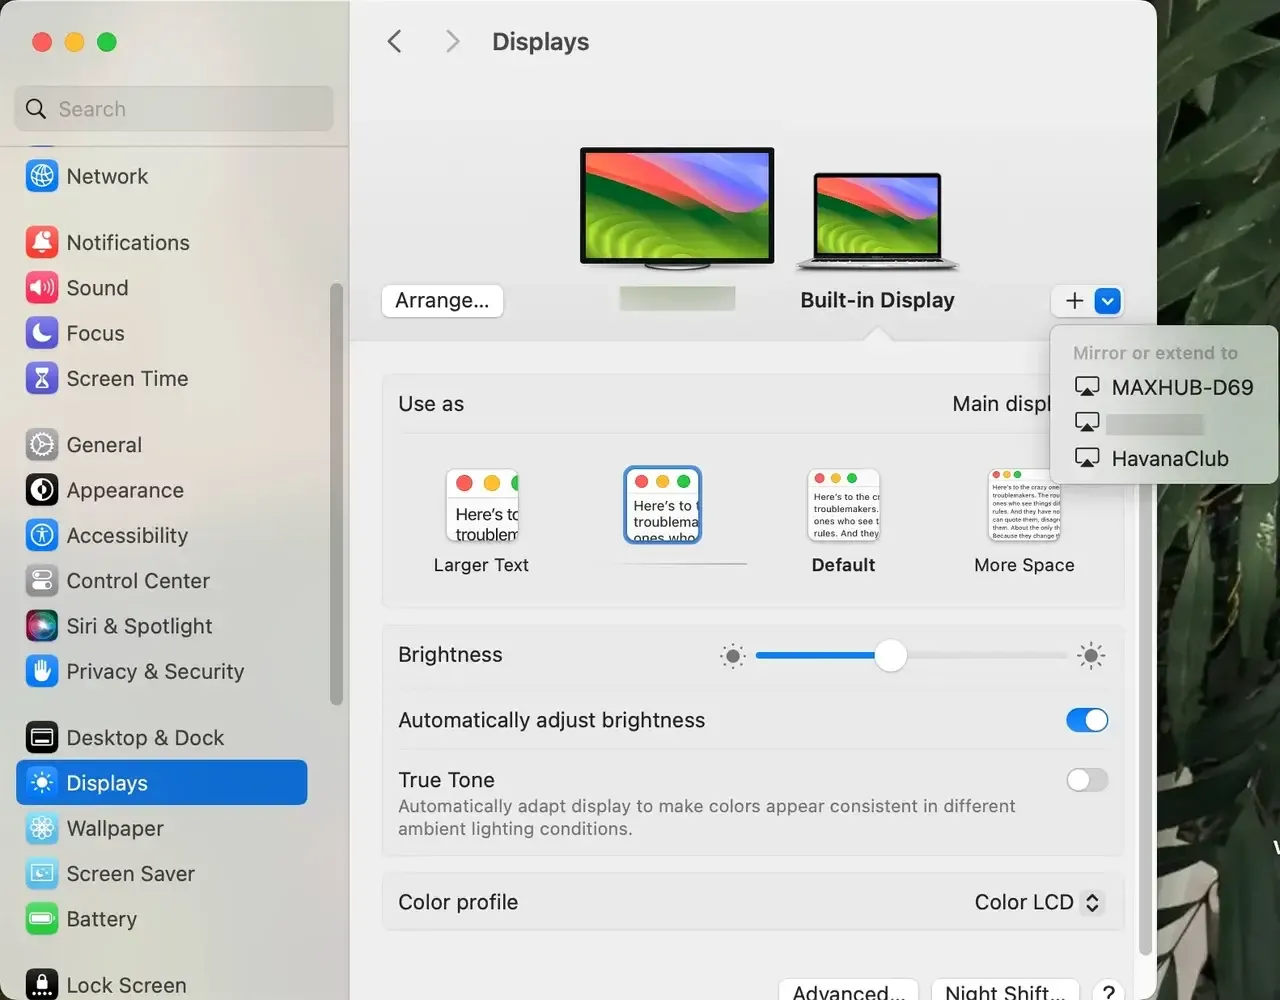Select HavanaClub in mirror menu
1280x1000 pixels.
point(1164,458)
